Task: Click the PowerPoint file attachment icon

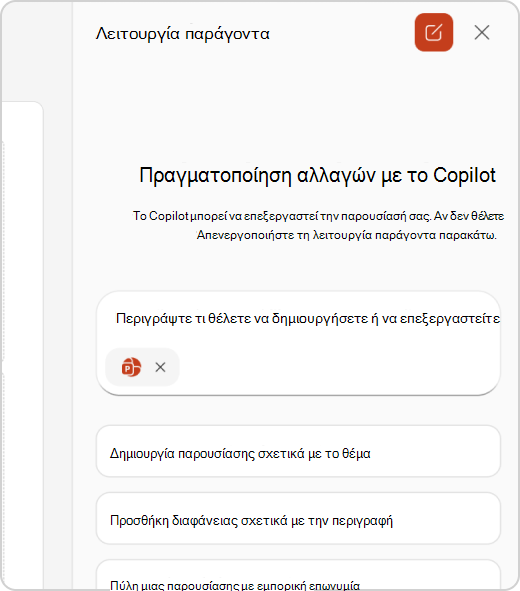Action: coord(131,367)
